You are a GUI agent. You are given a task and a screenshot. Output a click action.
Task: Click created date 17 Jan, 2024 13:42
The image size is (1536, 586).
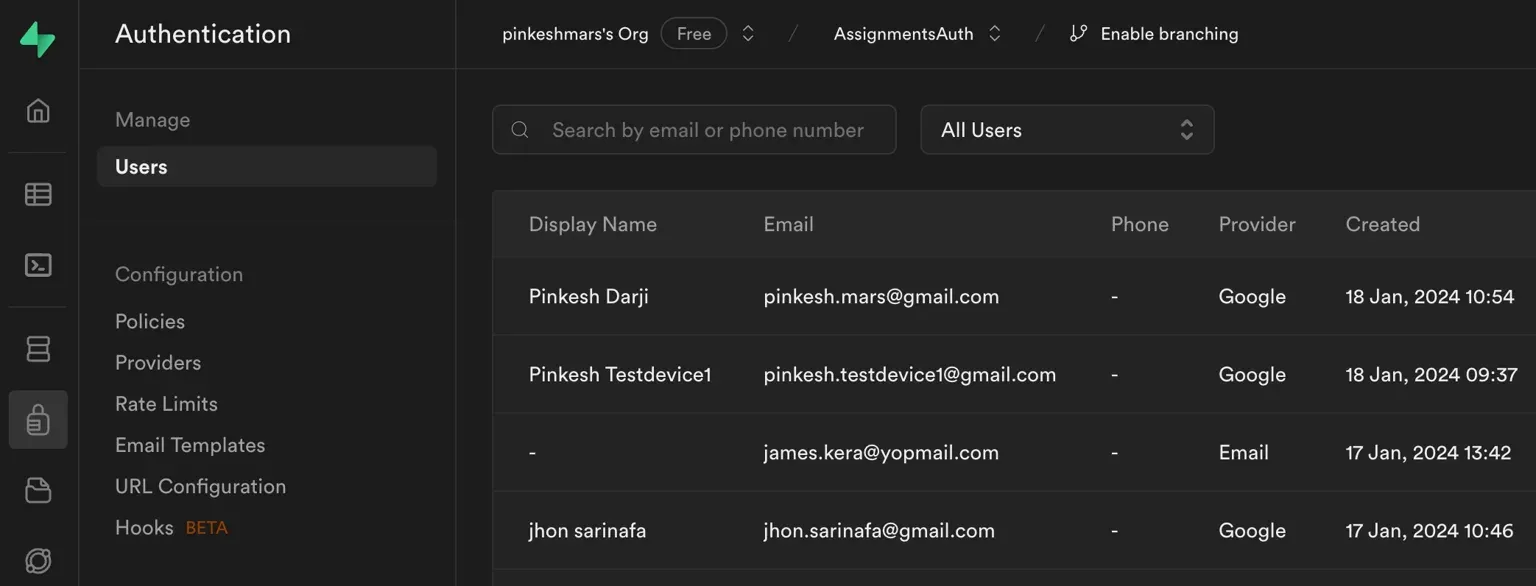[x=1429, y=452]
